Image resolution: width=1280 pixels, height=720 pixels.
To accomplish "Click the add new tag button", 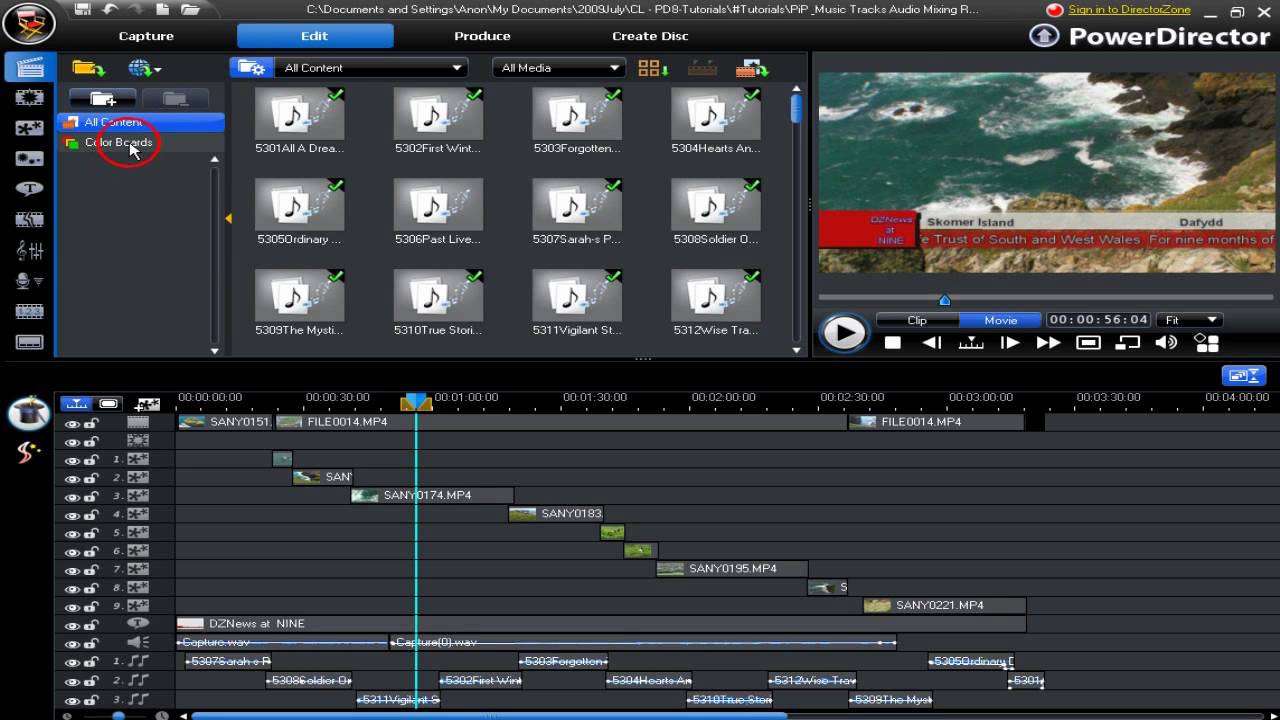I will (x=102, y=98).
